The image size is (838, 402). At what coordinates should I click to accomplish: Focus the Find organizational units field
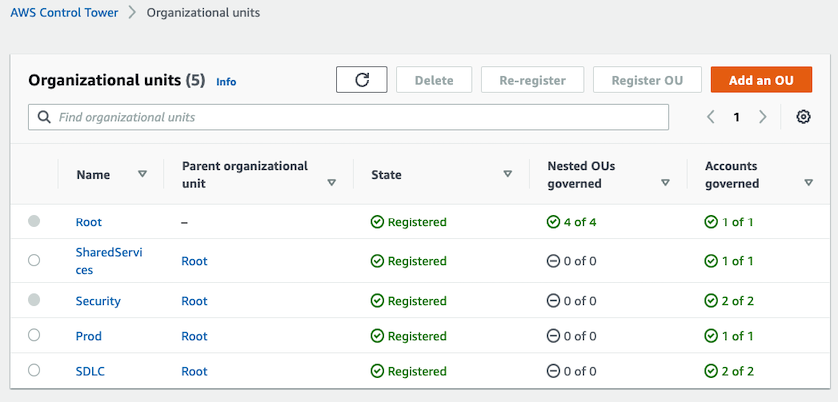(x=360, y=117)
